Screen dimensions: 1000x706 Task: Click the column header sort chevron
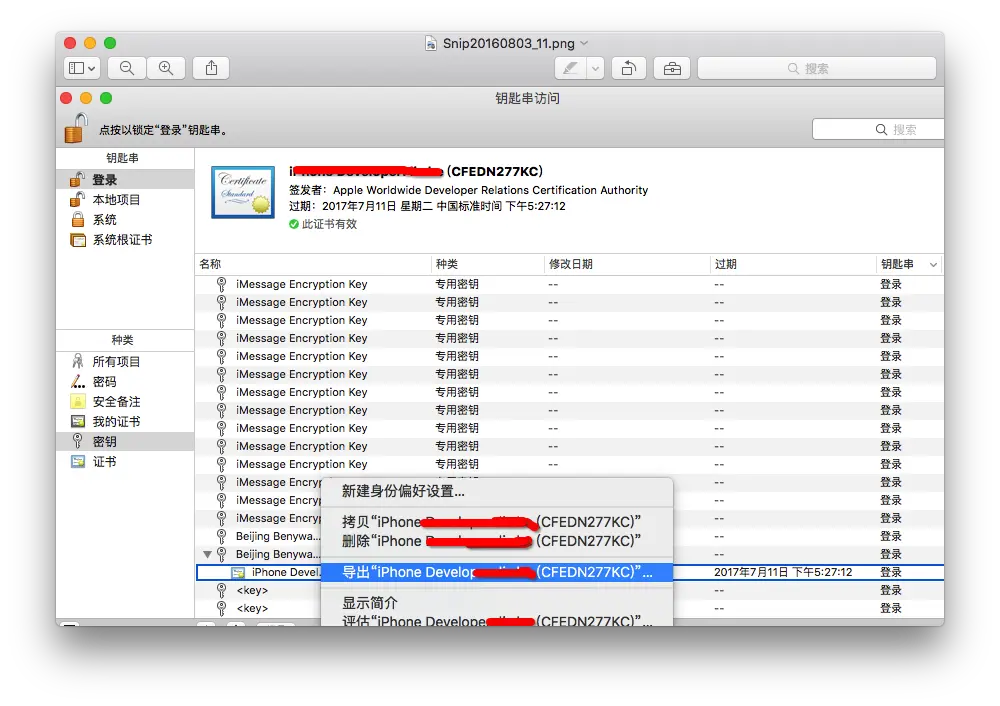coord(933,265)
